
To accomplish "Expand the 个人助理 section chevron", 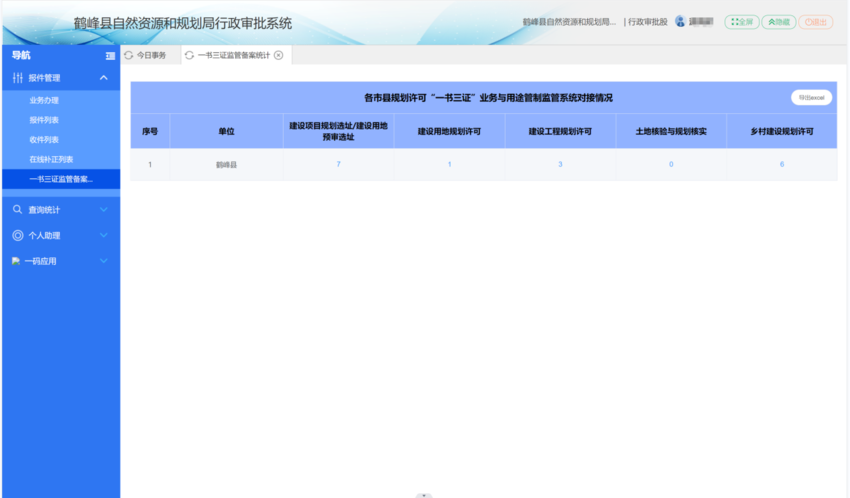I will coord(104,235).
